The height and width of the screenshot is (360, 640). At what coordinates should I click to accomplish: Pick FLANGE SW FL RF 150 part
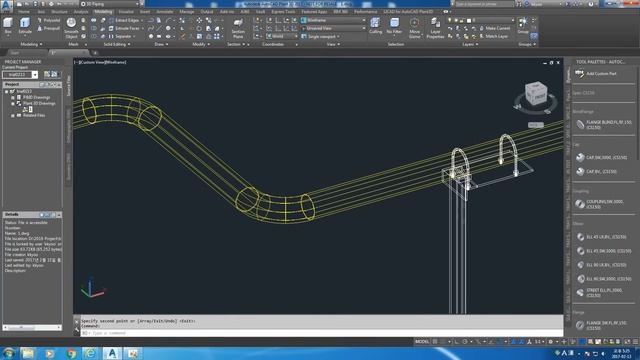[601, 325]
